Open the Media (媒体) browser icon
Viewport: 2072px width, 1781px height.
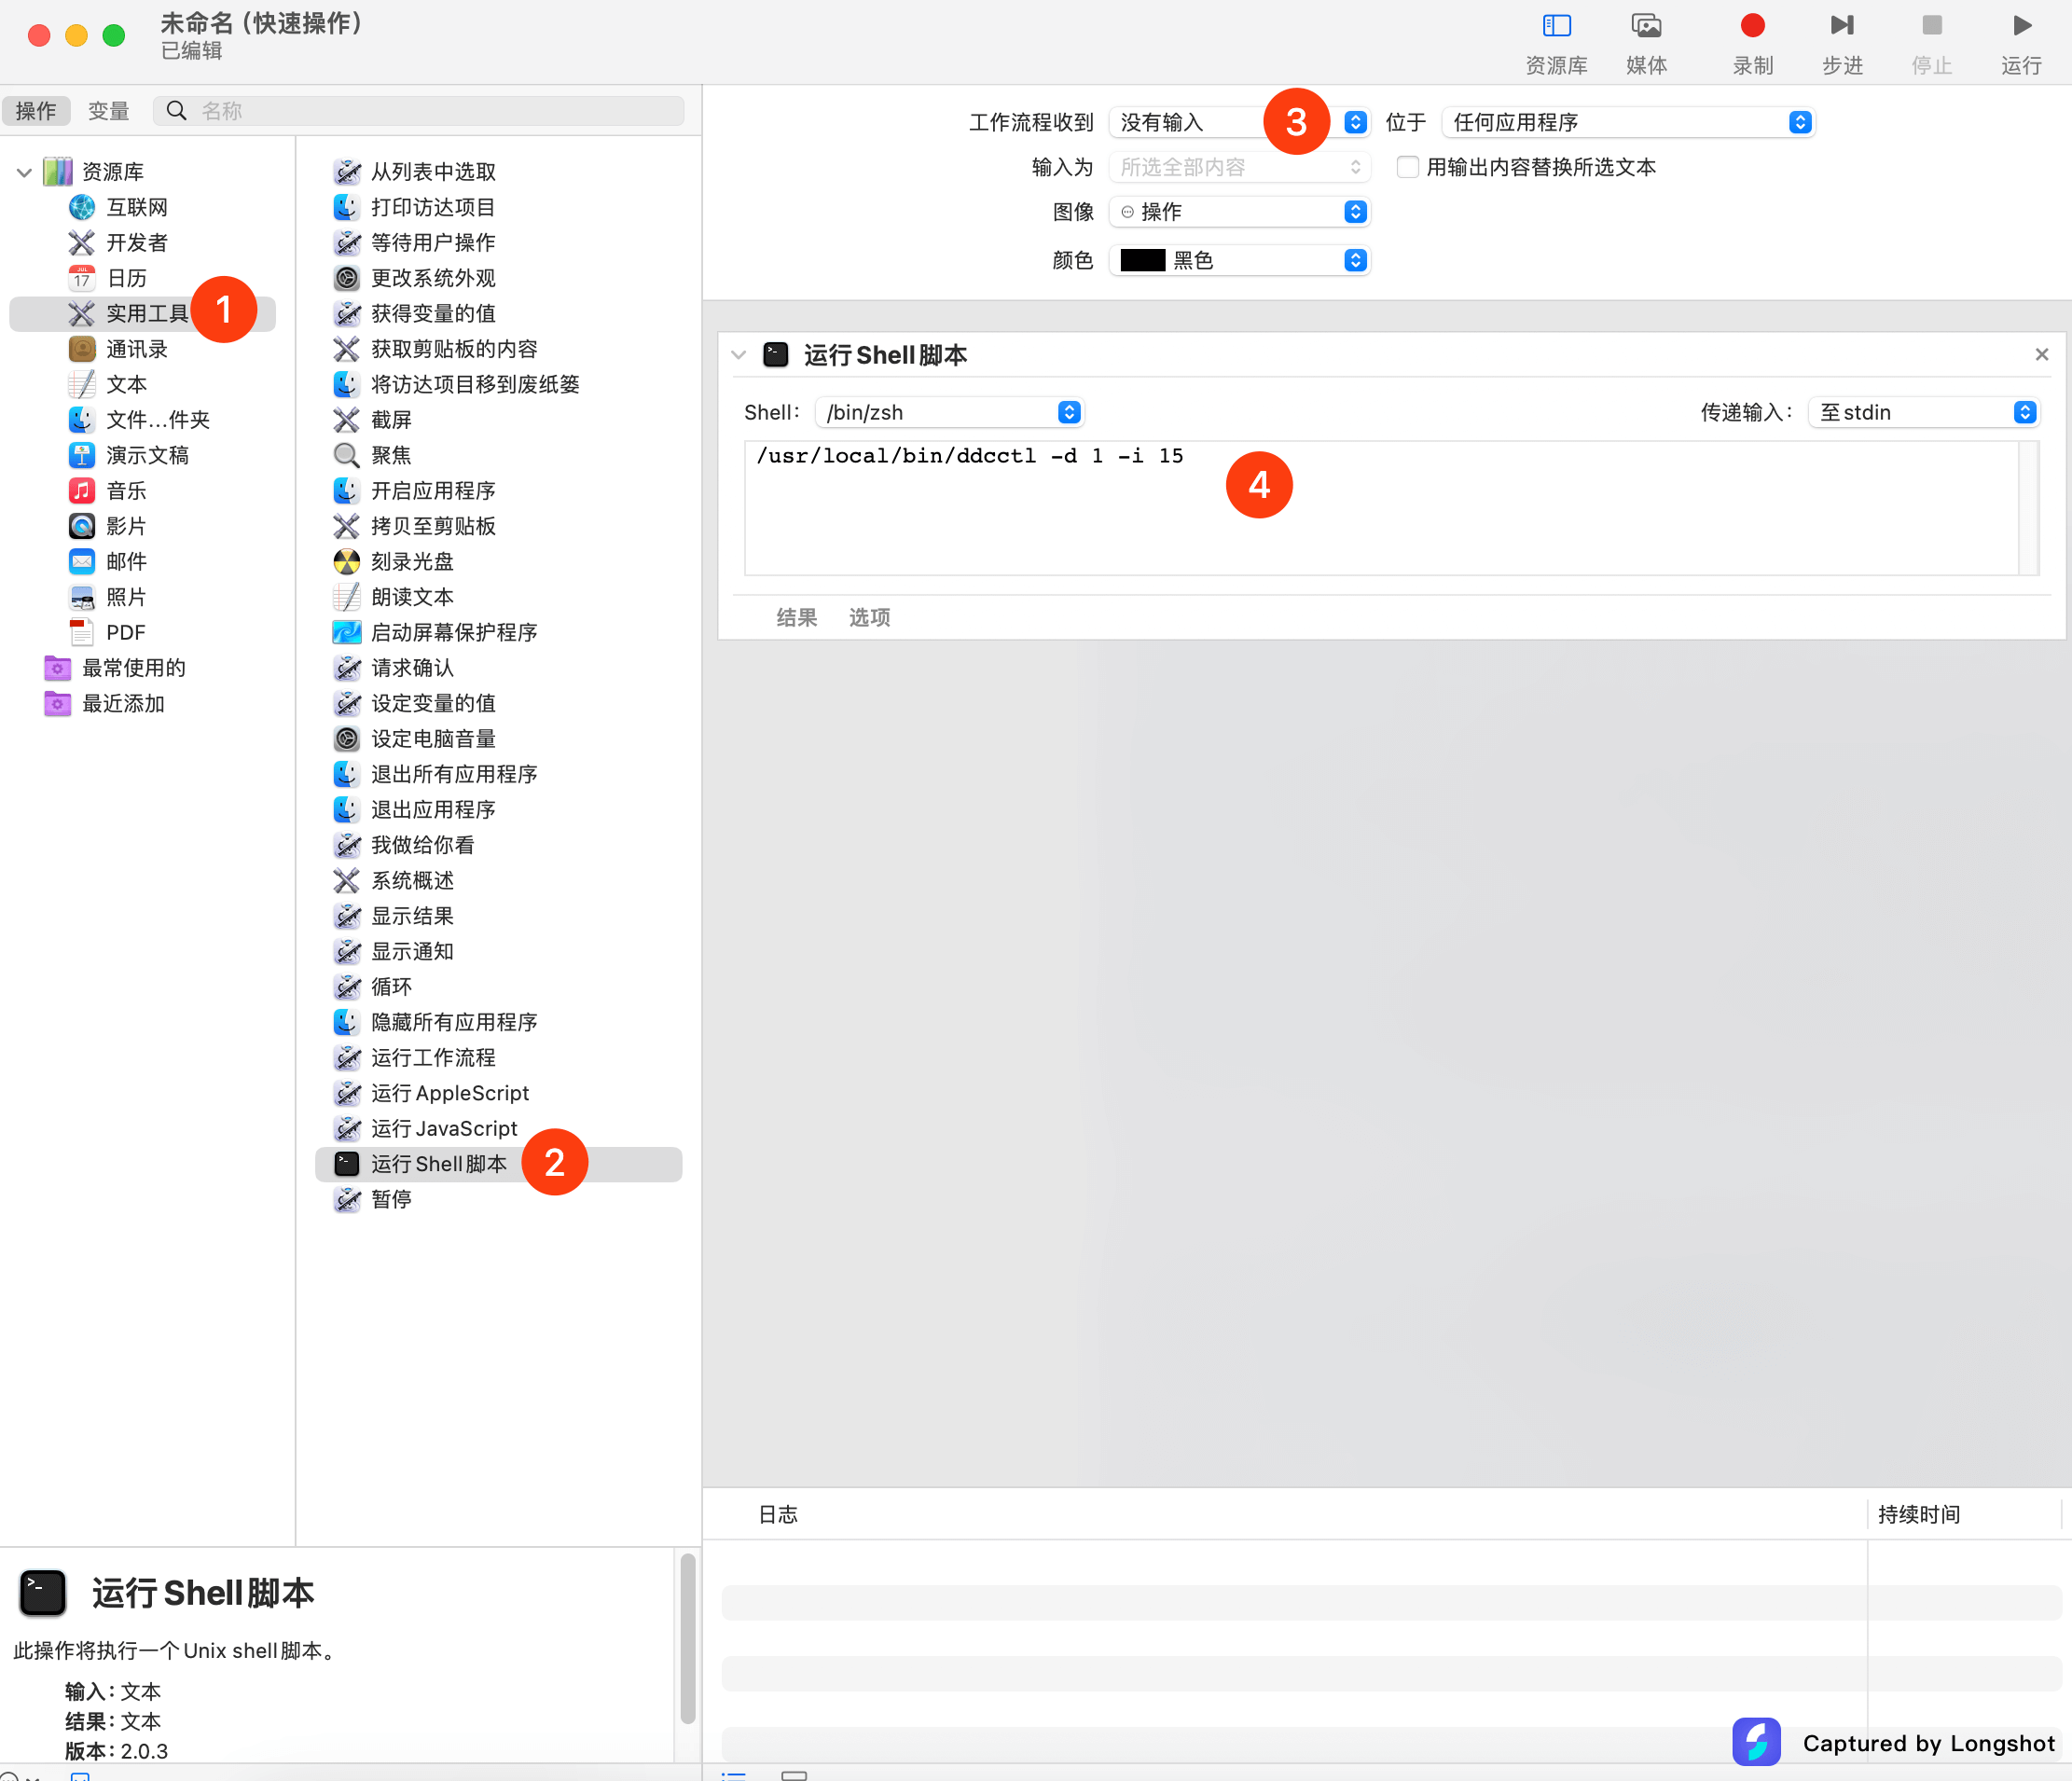(1646, 26)
